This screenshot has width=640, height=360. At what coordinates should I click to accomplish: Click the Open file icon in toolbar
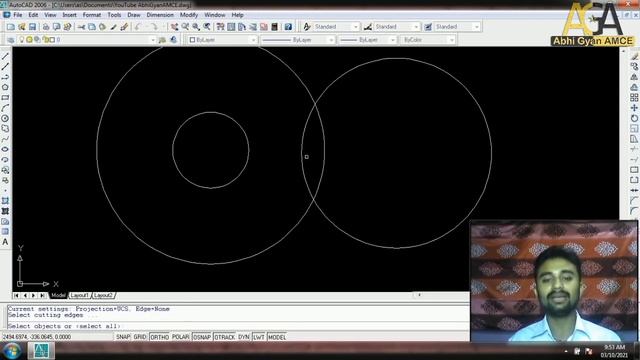[x=22, y=27]
